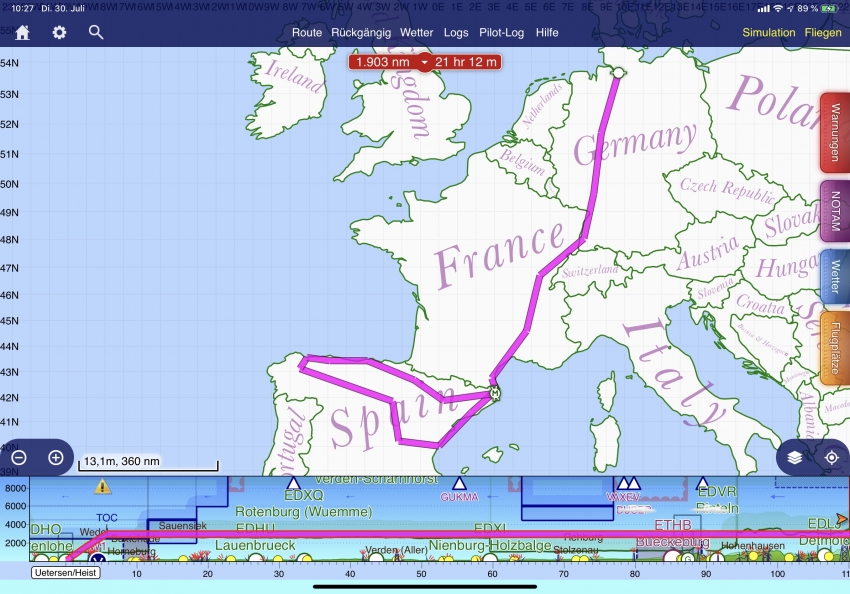Tap the "Germany" label on the map
The width and height of the screenshot is (850, 594).
635,144
